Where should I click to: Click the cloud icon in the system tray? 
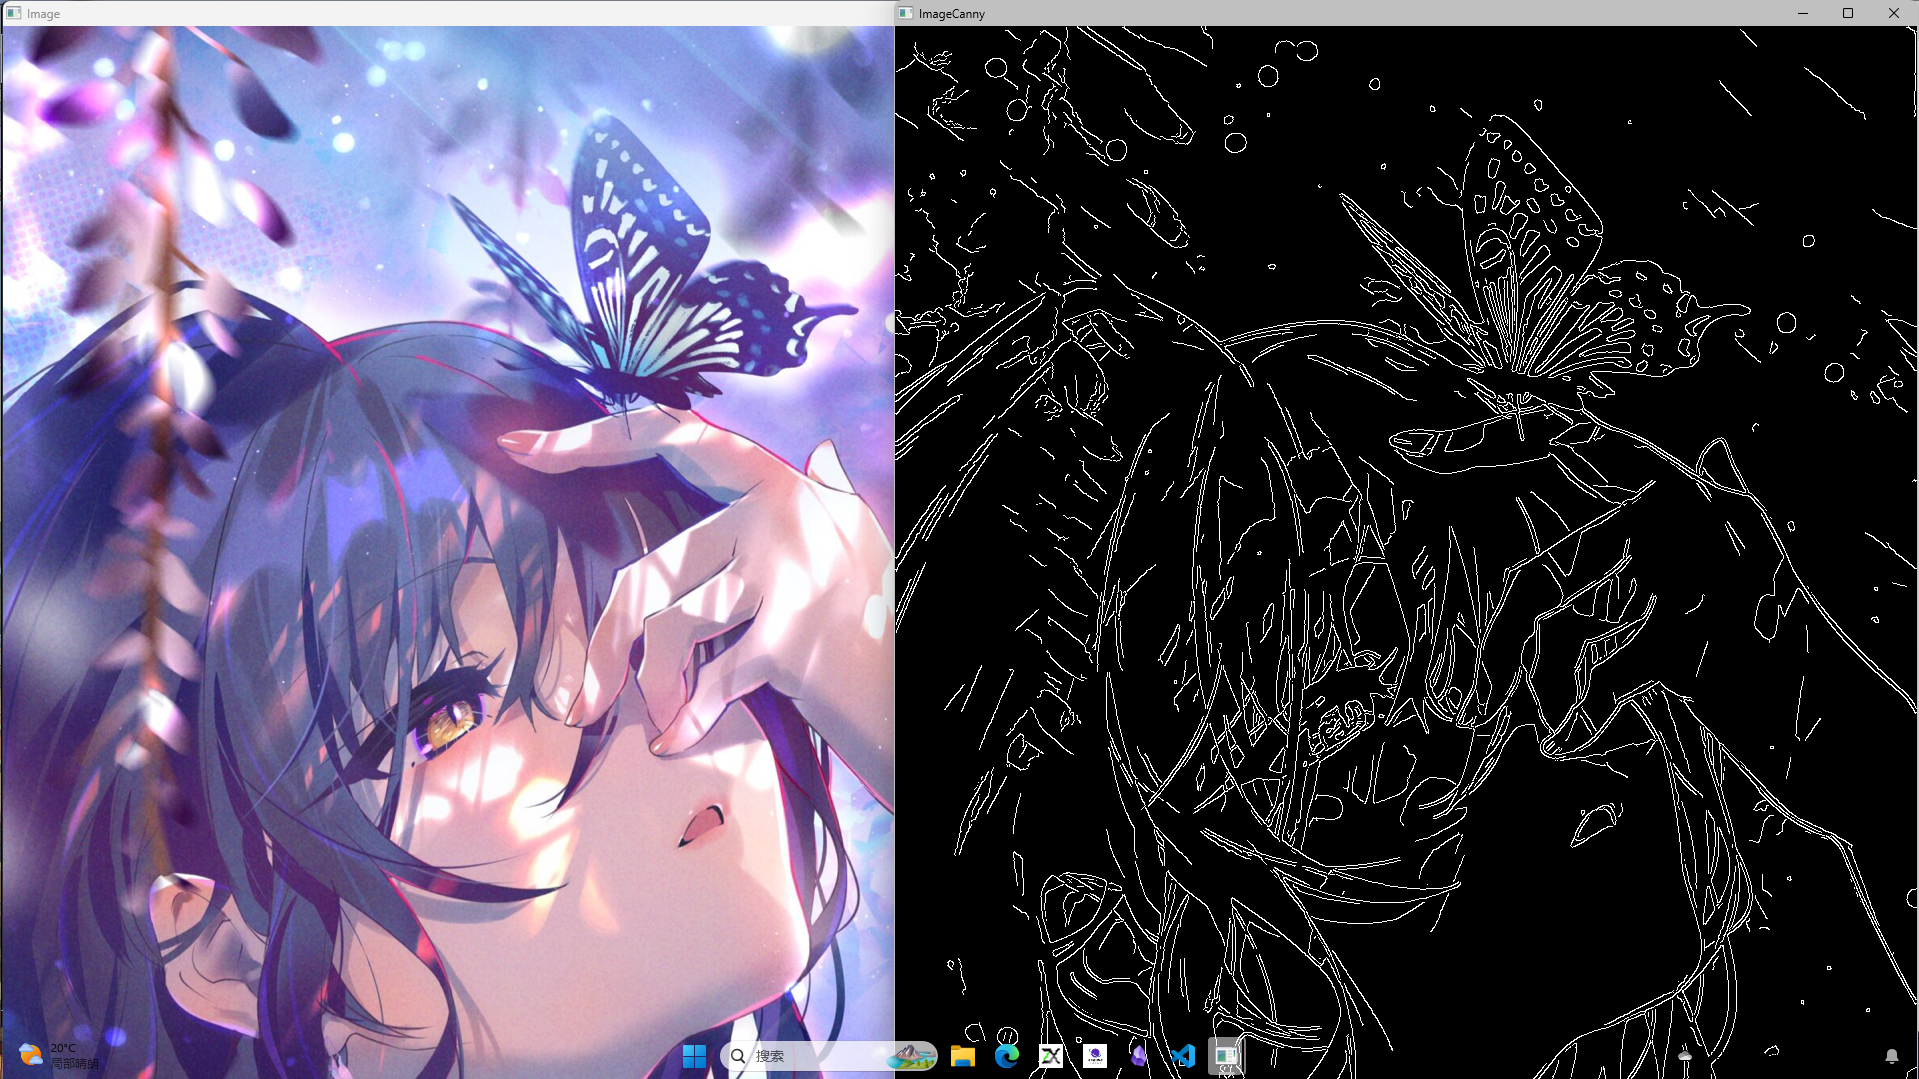pos(1685,1056)
